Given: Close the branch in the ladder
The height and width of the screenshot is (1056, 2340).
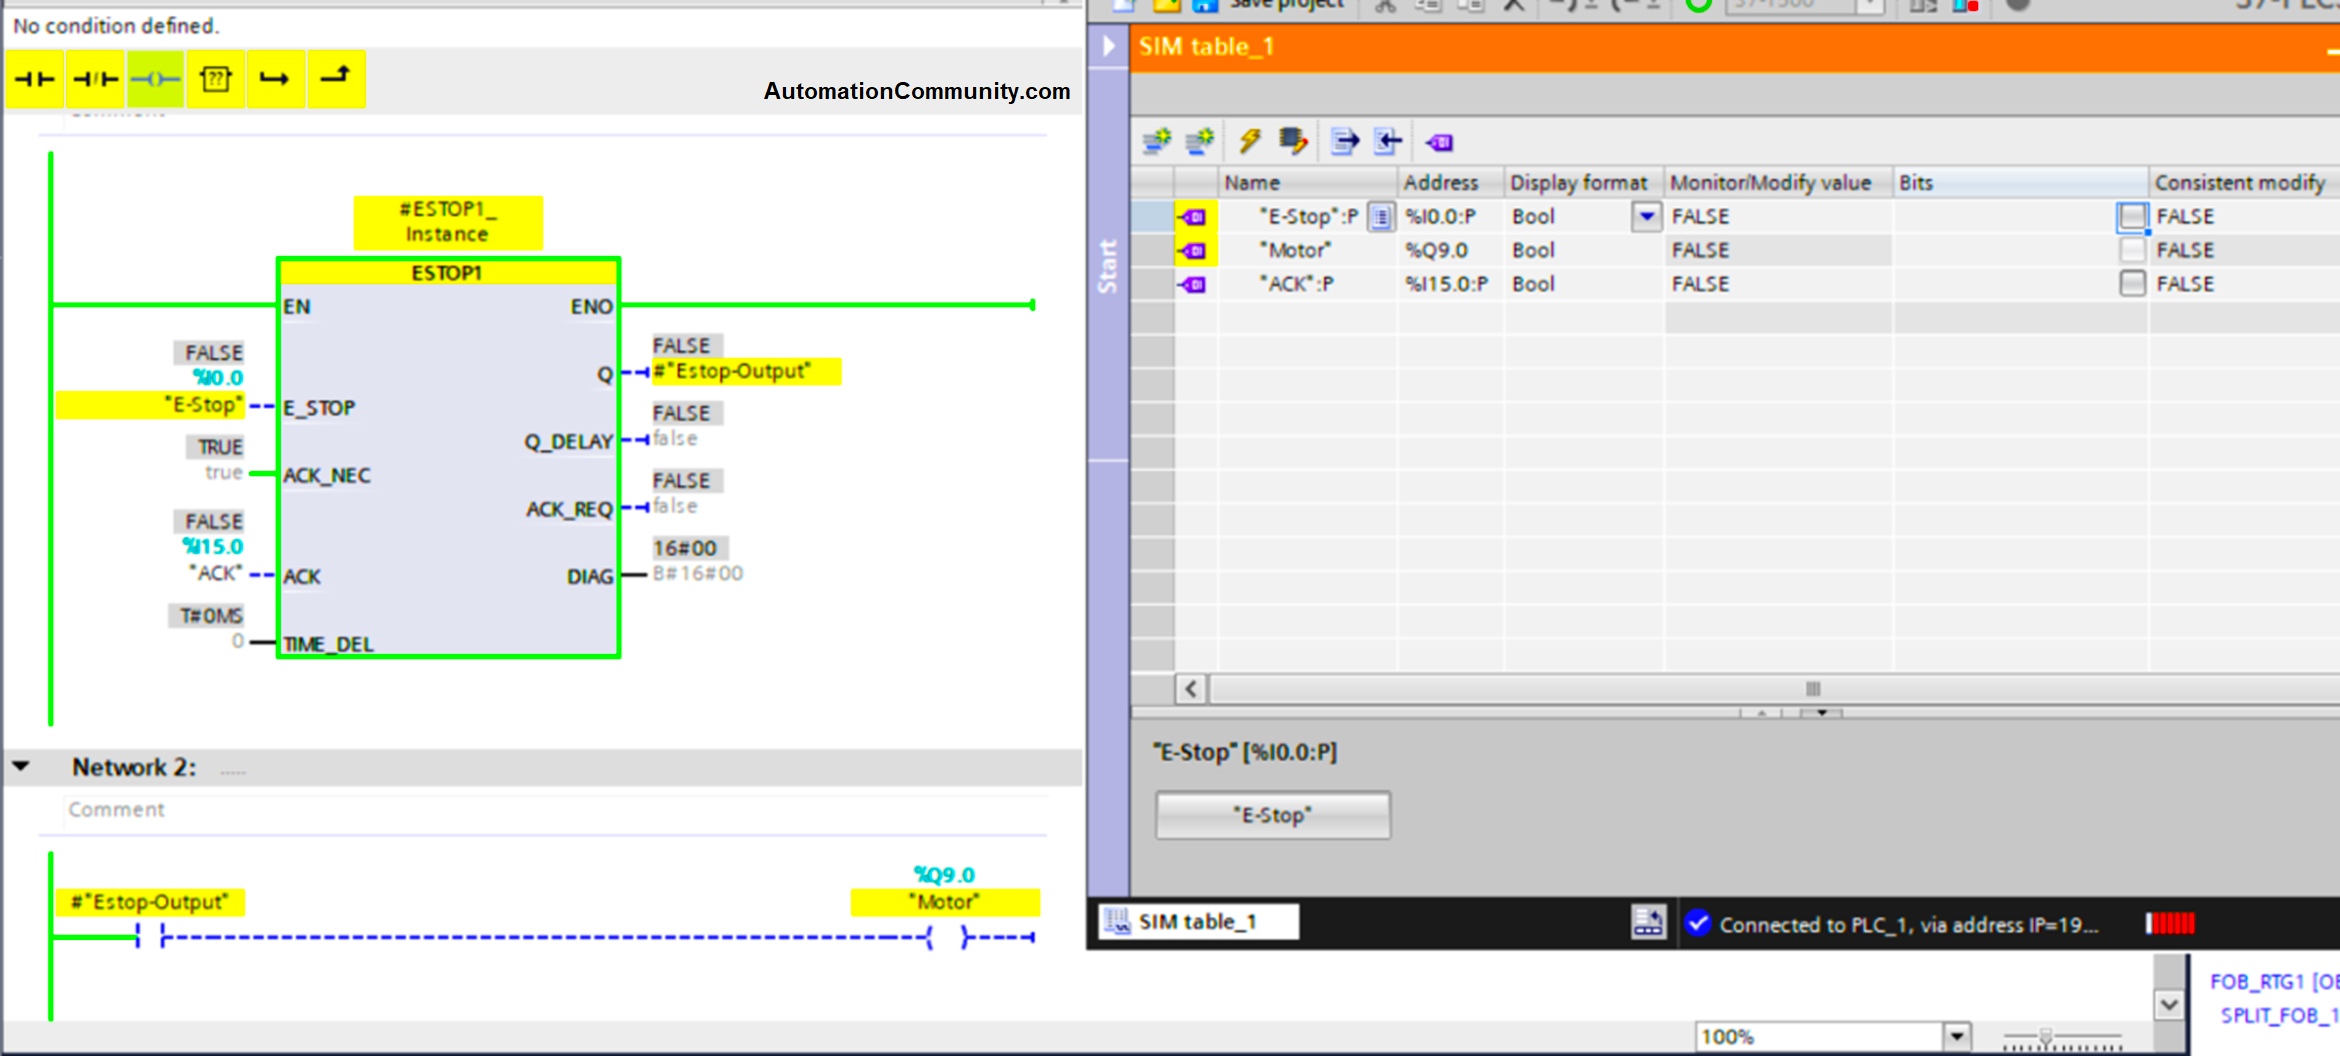Looking at the screenshot, I should 336,77.
